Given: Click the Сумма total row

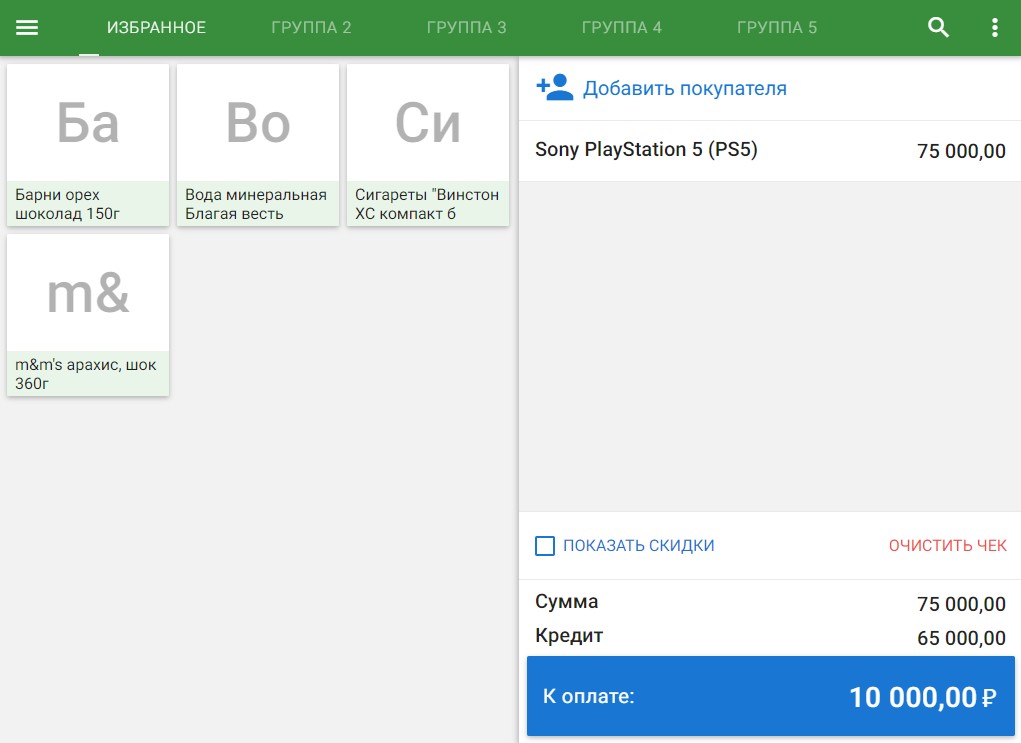Looking at the screenshot, I should [769, 602].
